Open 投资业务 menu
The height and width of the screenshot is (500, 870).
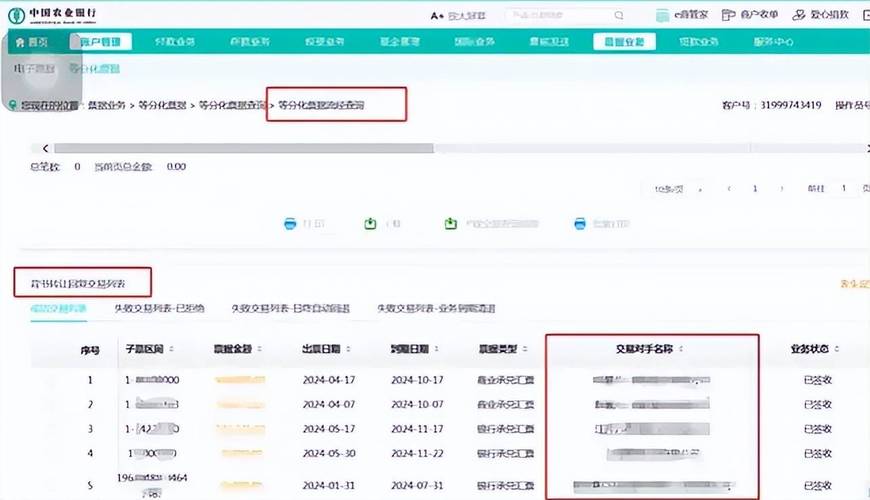(x=325, y=42)
